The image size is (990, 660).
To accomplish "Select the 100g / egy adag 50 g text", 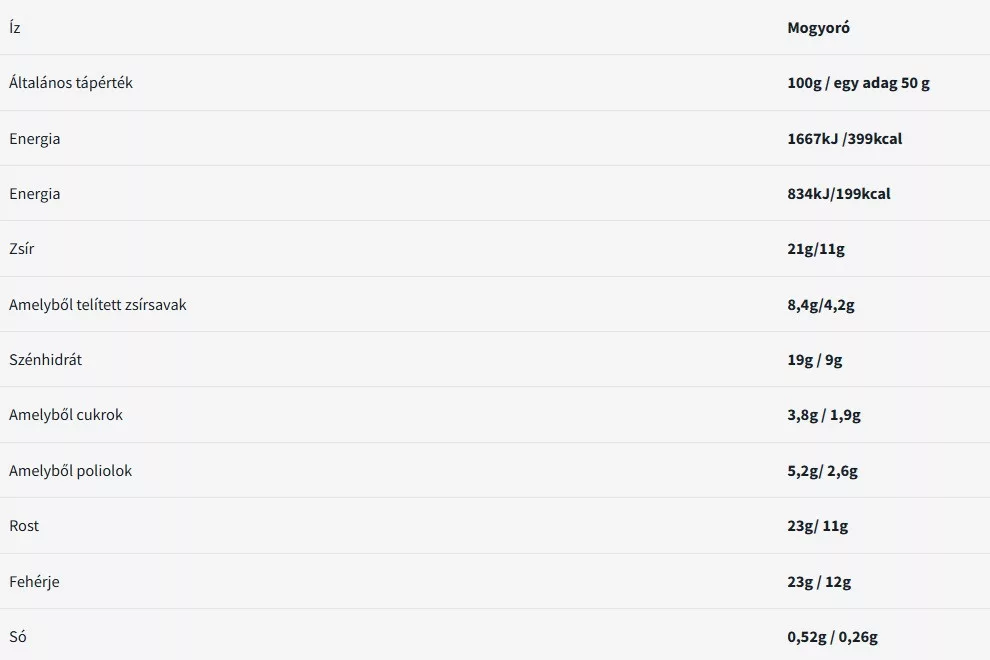I will tap(858, 83).
